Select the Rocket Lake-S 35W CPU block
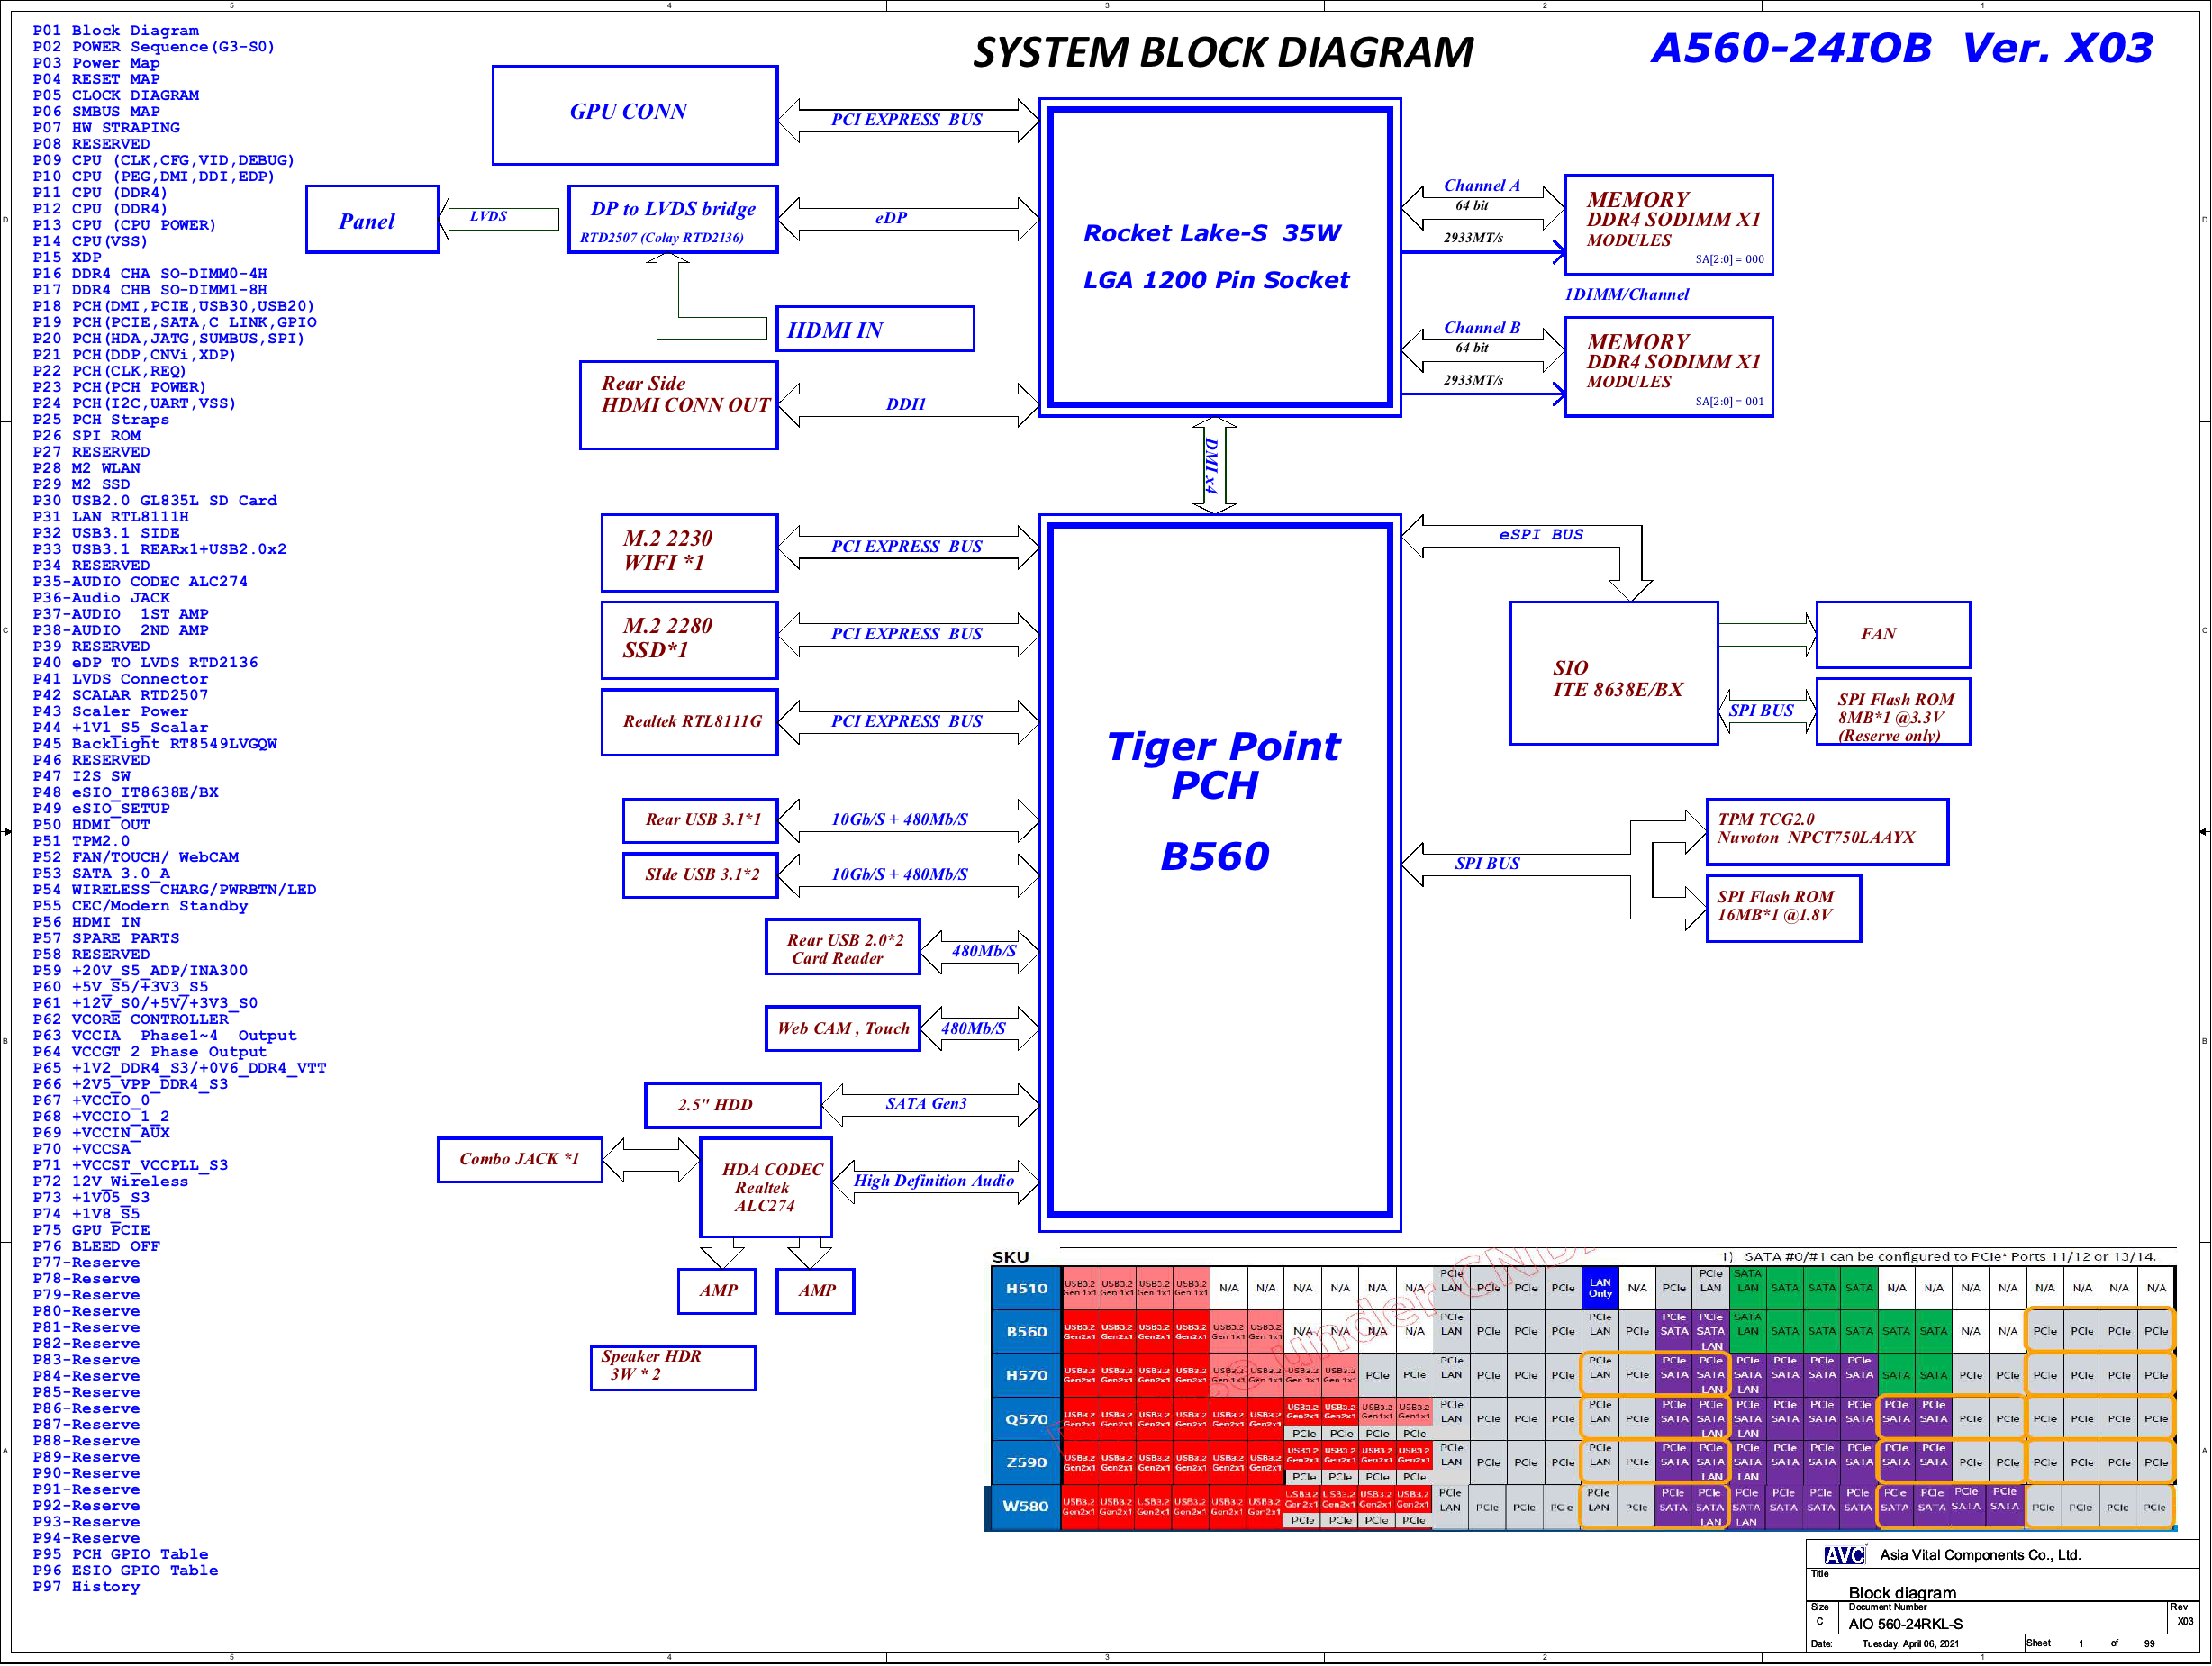The image size is (2212, 1666). (x=1220, y=258)
